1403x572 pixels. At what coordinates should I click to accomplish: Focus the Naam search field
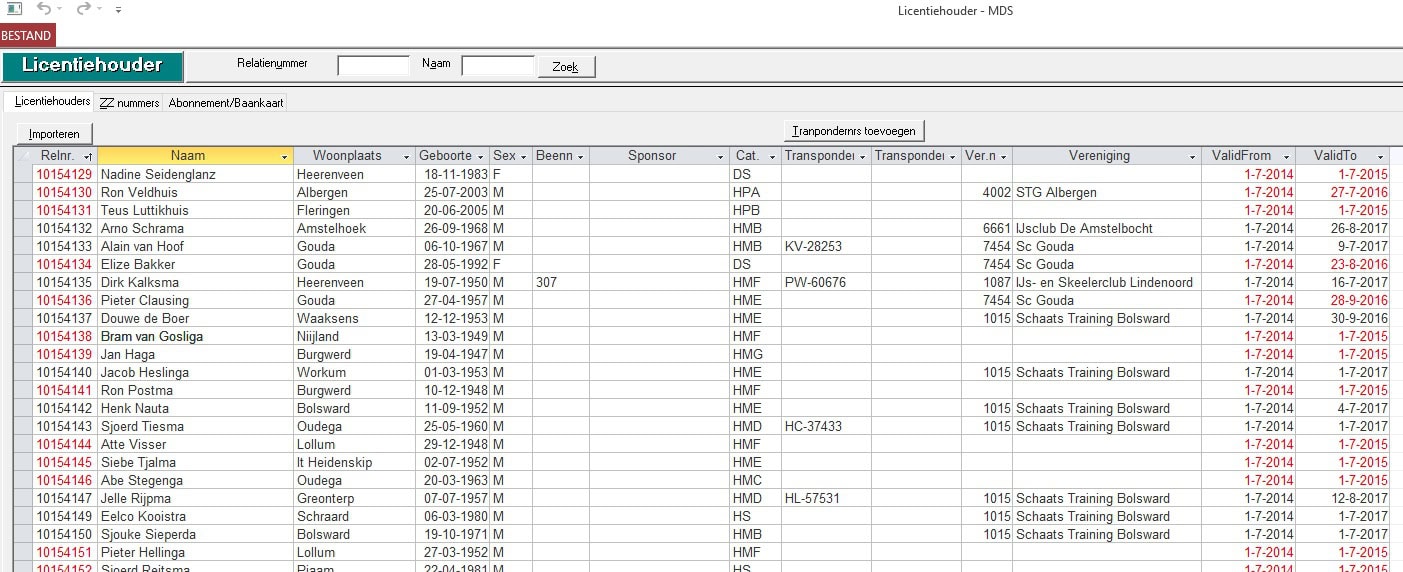pos(497,66)
